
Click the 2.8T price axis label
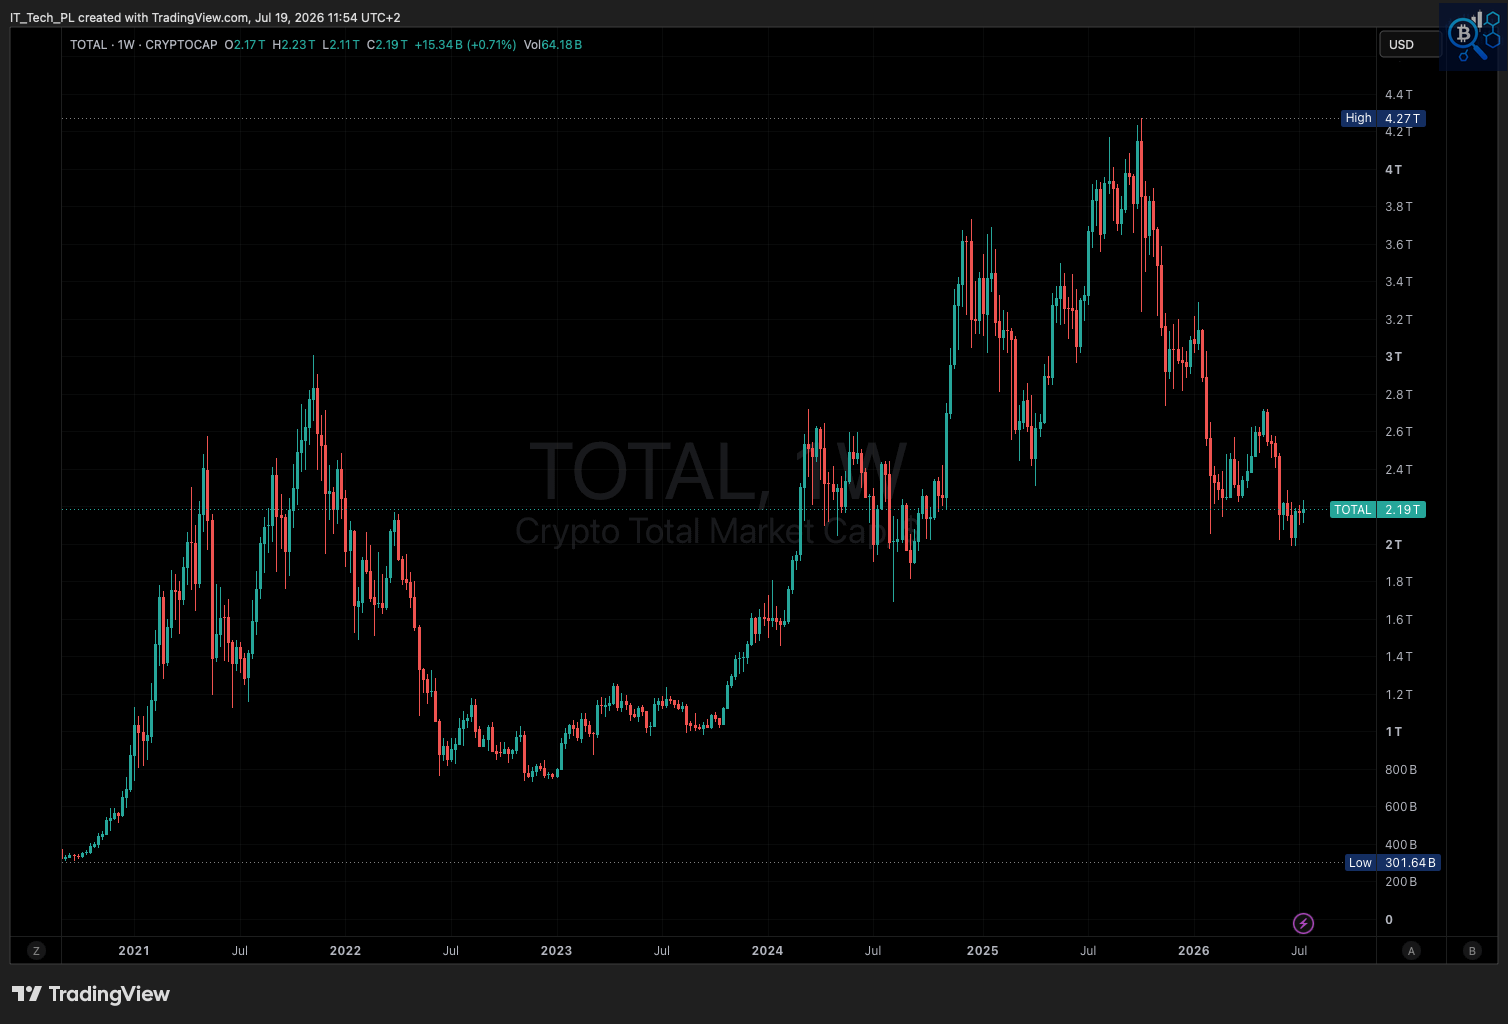tap(1399, 395)
